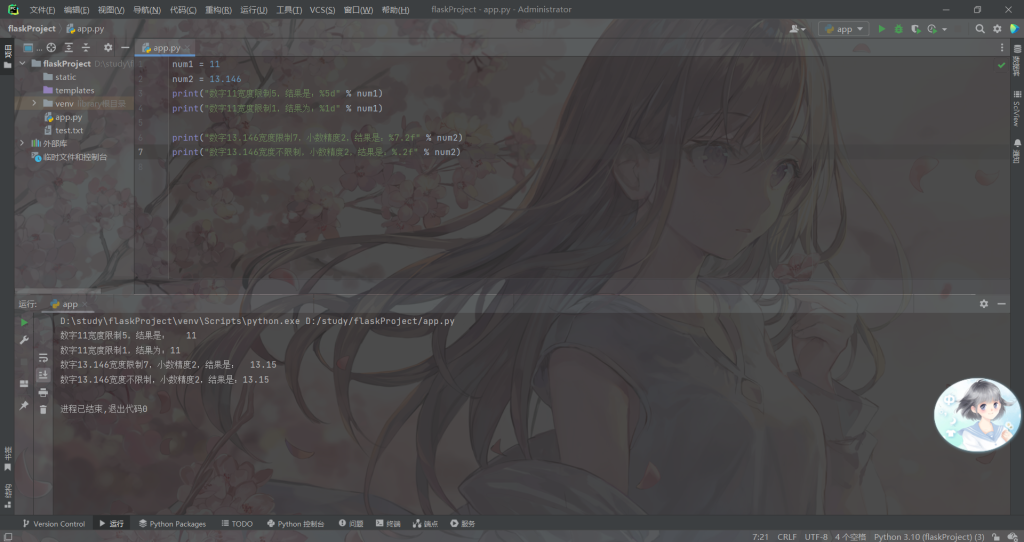1024x542 pixels.
Task: Click locate-file target icon in project panel
Action: [x=51, y=47]
